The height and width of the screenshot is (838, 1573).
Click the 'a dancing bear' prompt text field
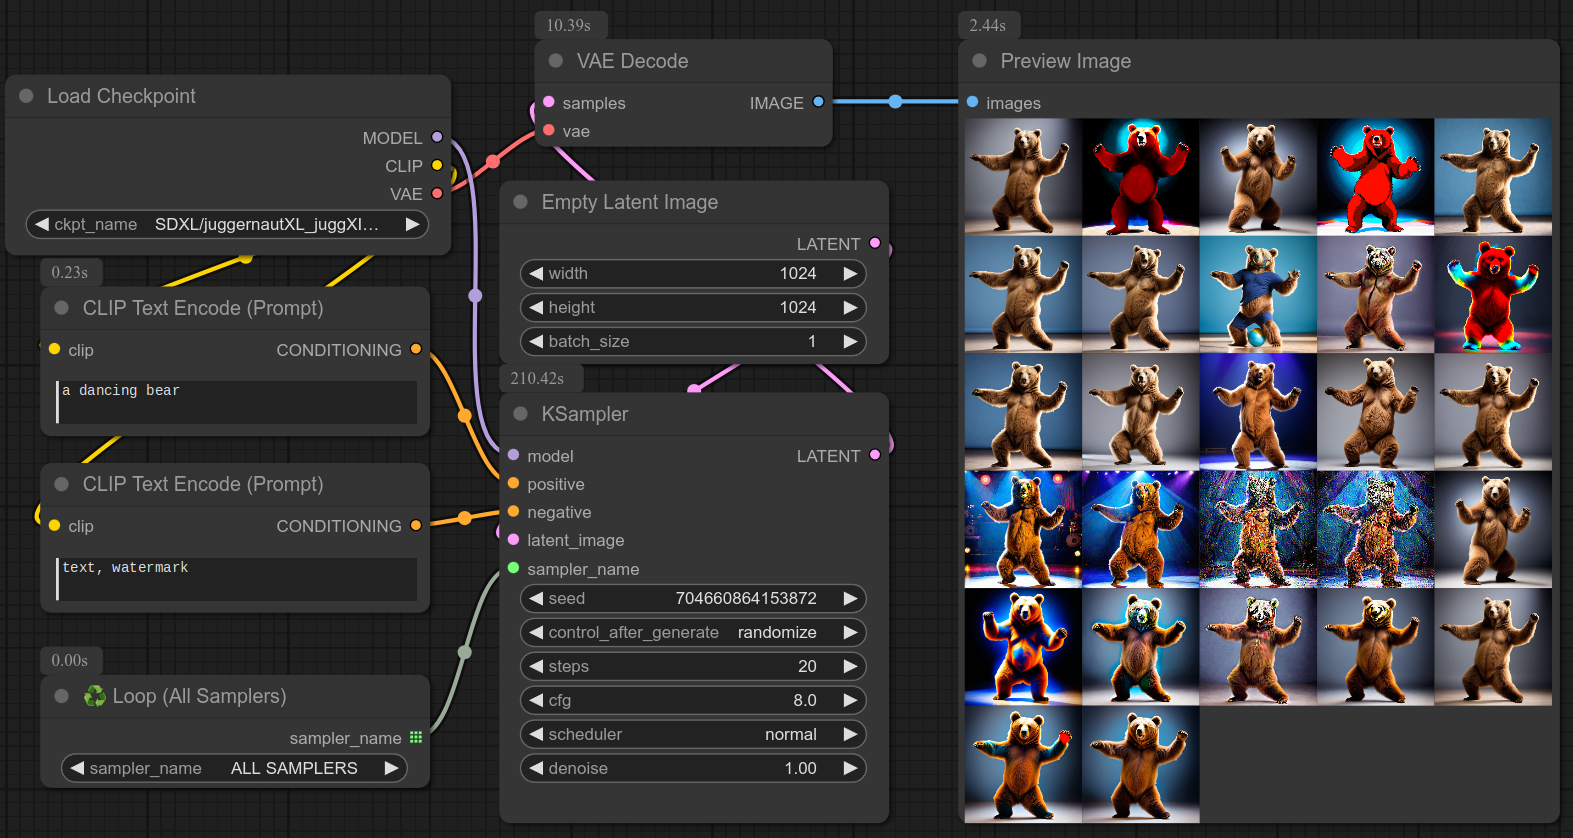[x=237, y=401]
